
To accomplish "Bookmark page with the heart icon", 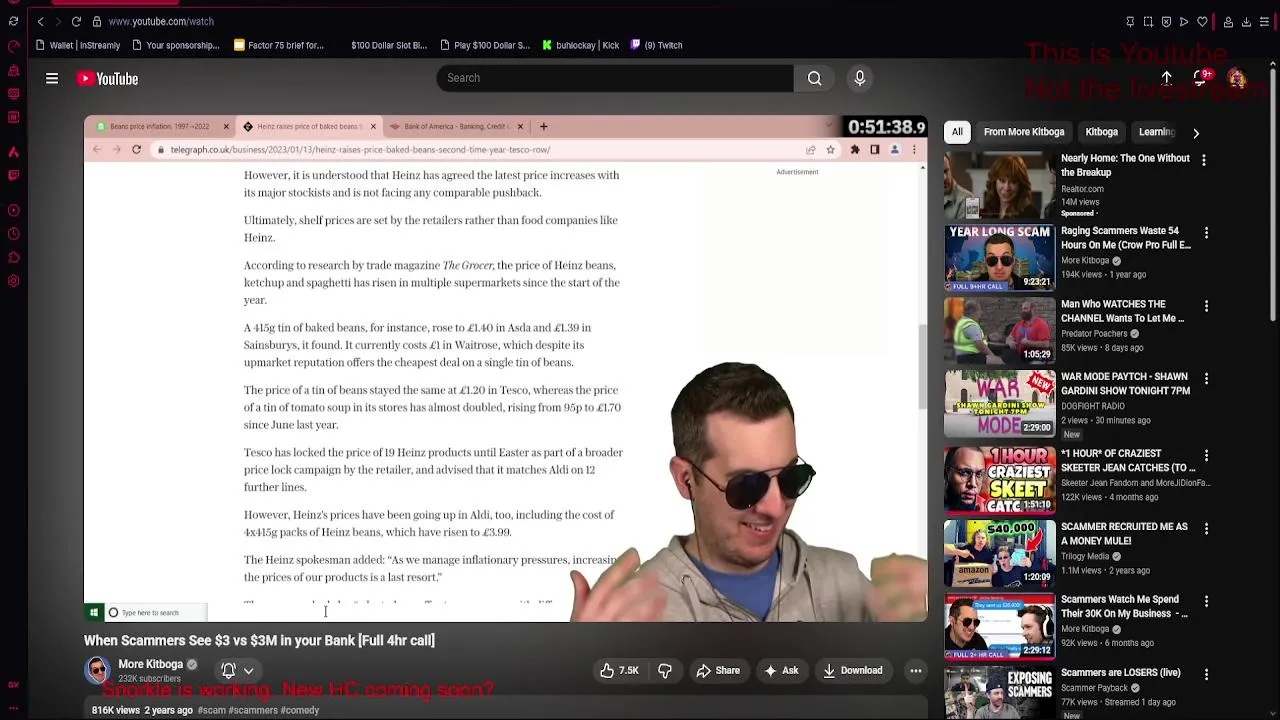I will (1202, 21).
